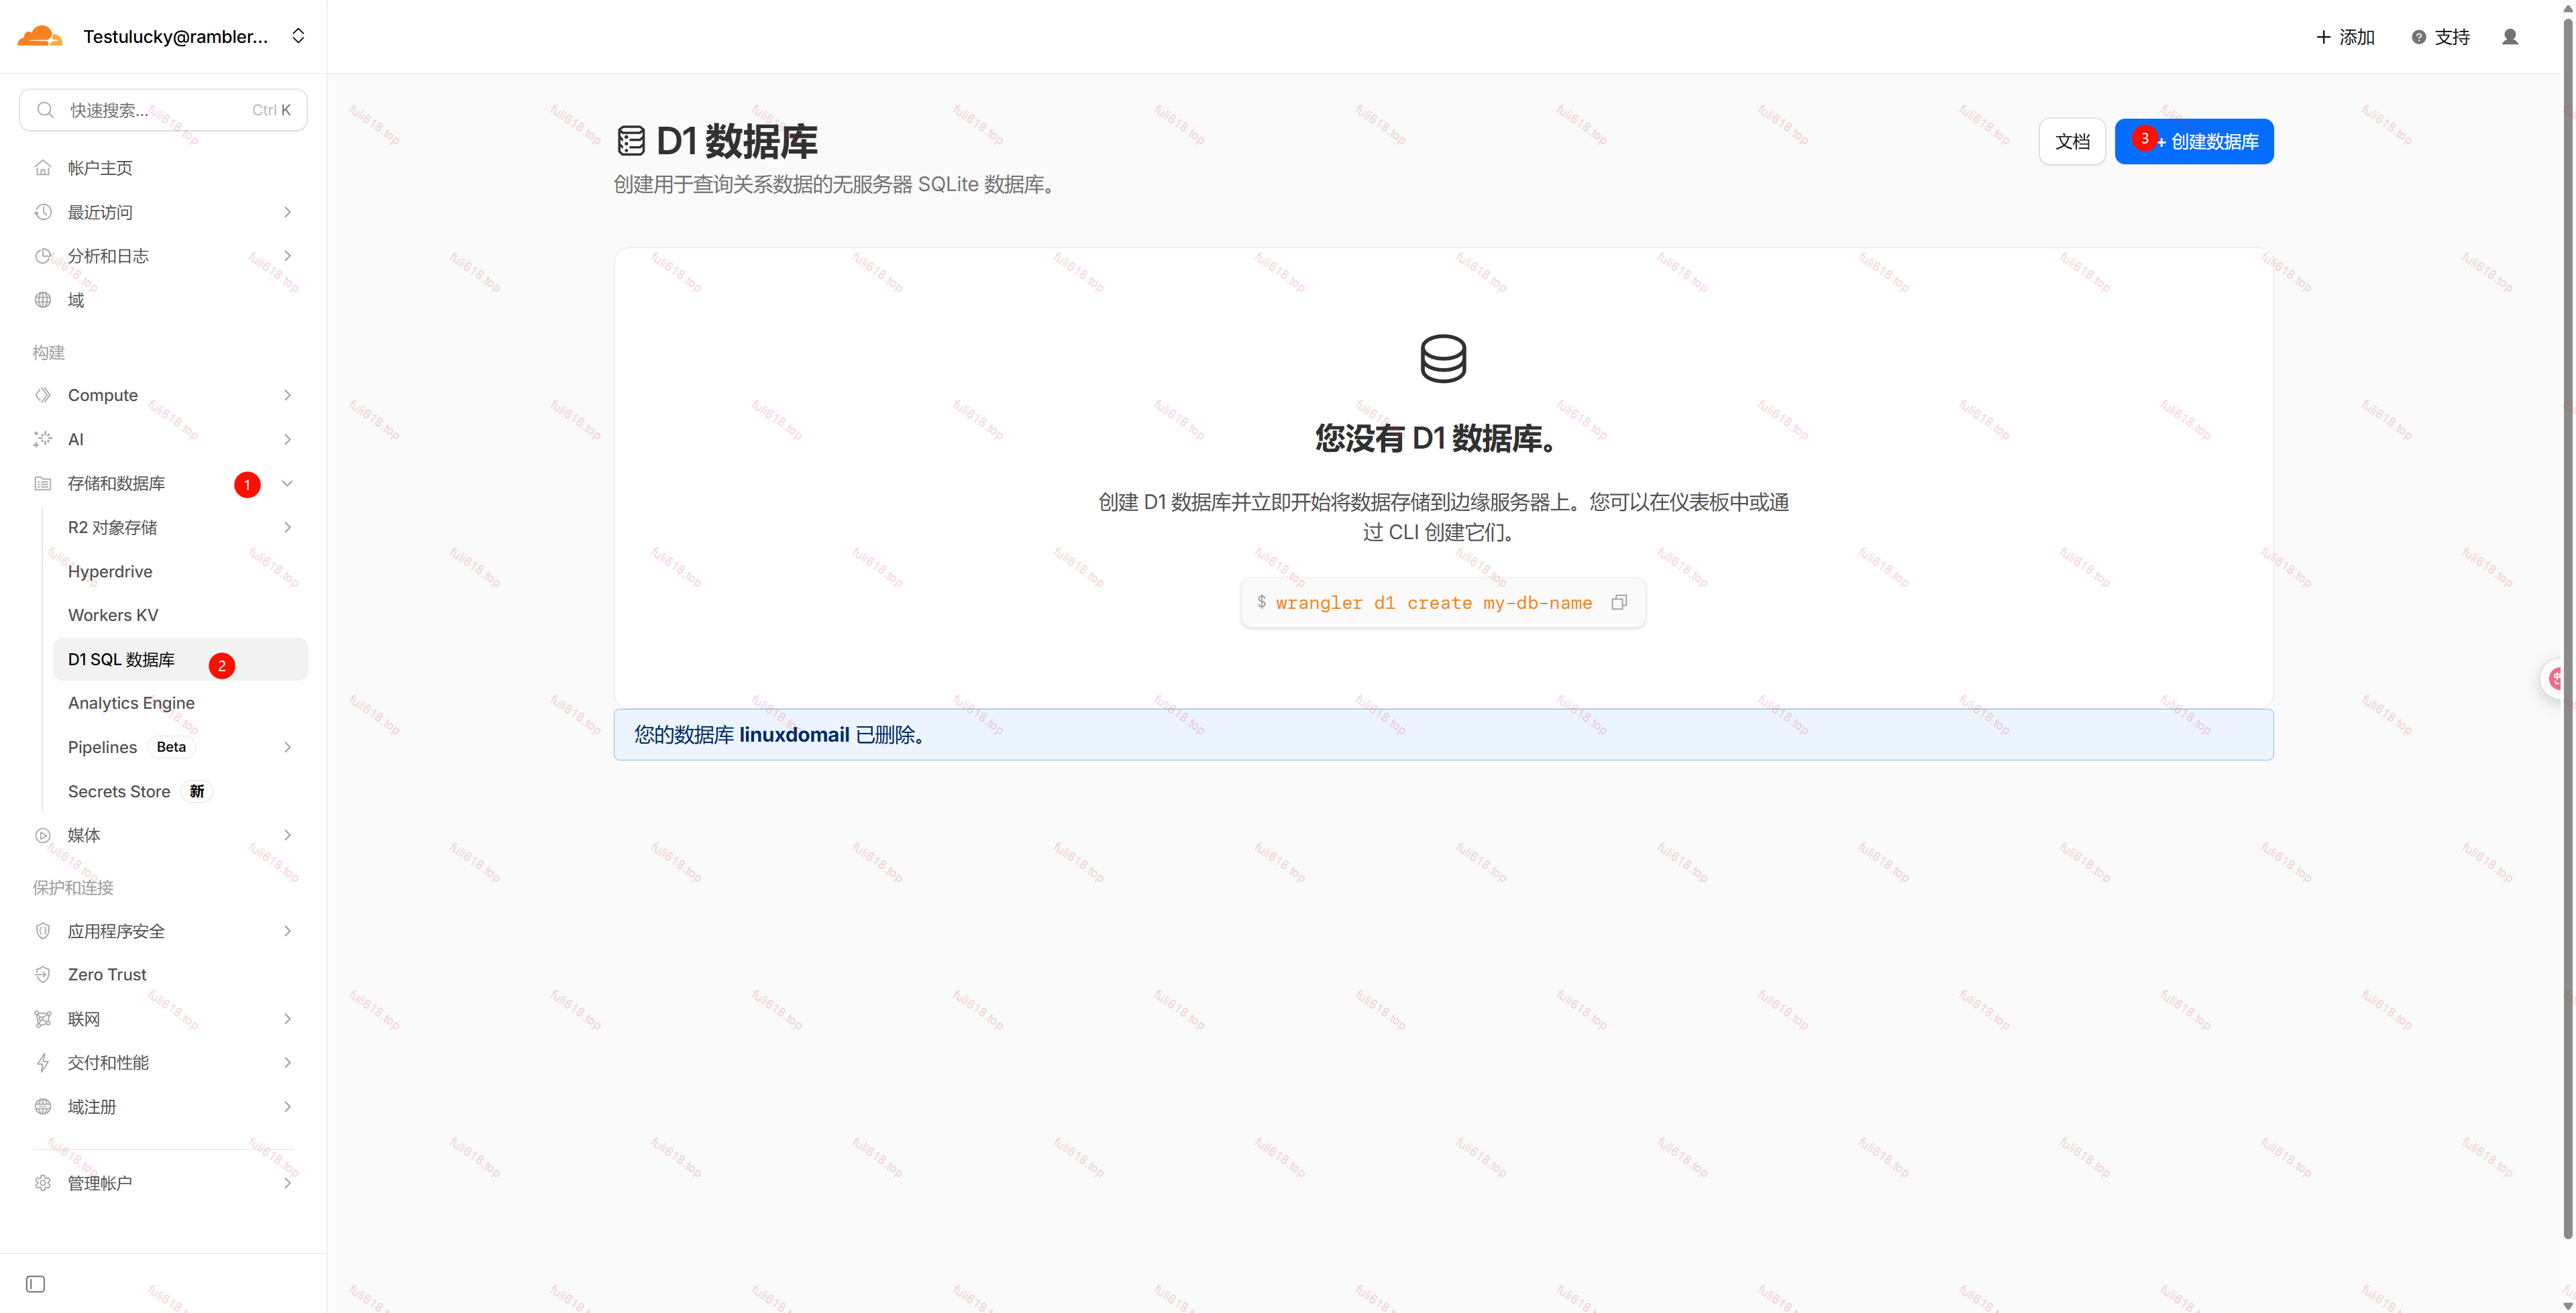2576x1313 pixels.
Task: Click the D1 database title icon
Action: pyautogui.click(x=631, y=141)
